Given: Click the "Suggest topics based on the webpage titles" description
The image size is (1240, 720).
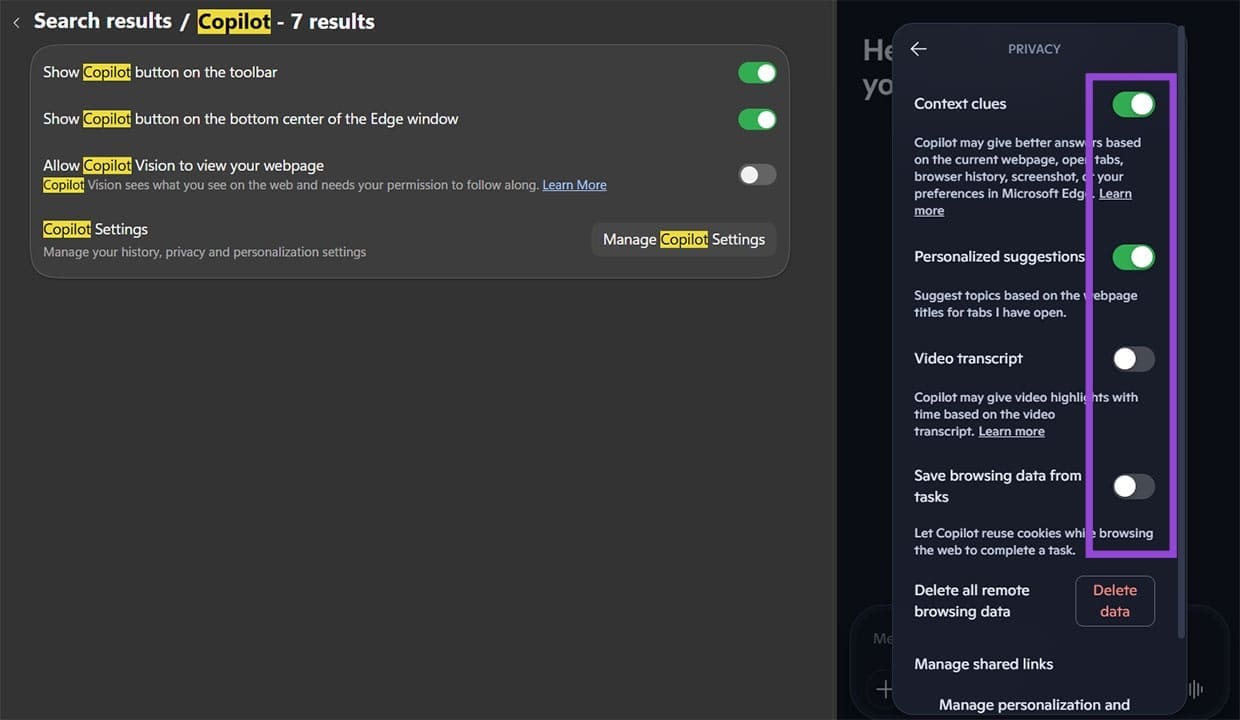Looking at the screenshot, I should tap(1026, 304).
